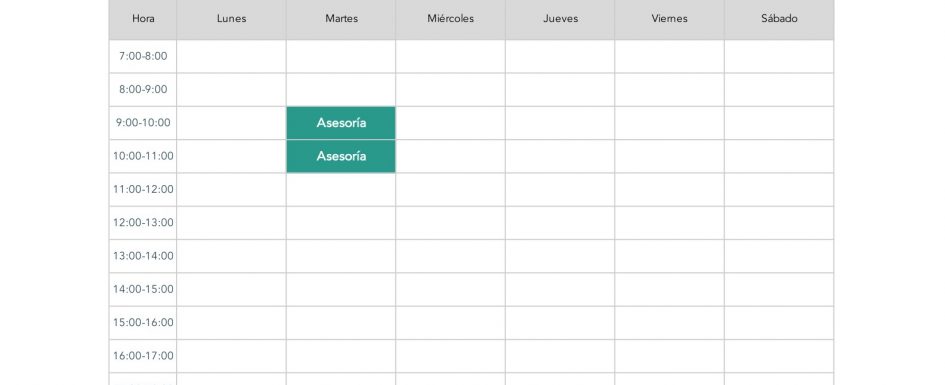Click the Viernes column header
The width and height of the screenshot is (945, 385).
670,19
